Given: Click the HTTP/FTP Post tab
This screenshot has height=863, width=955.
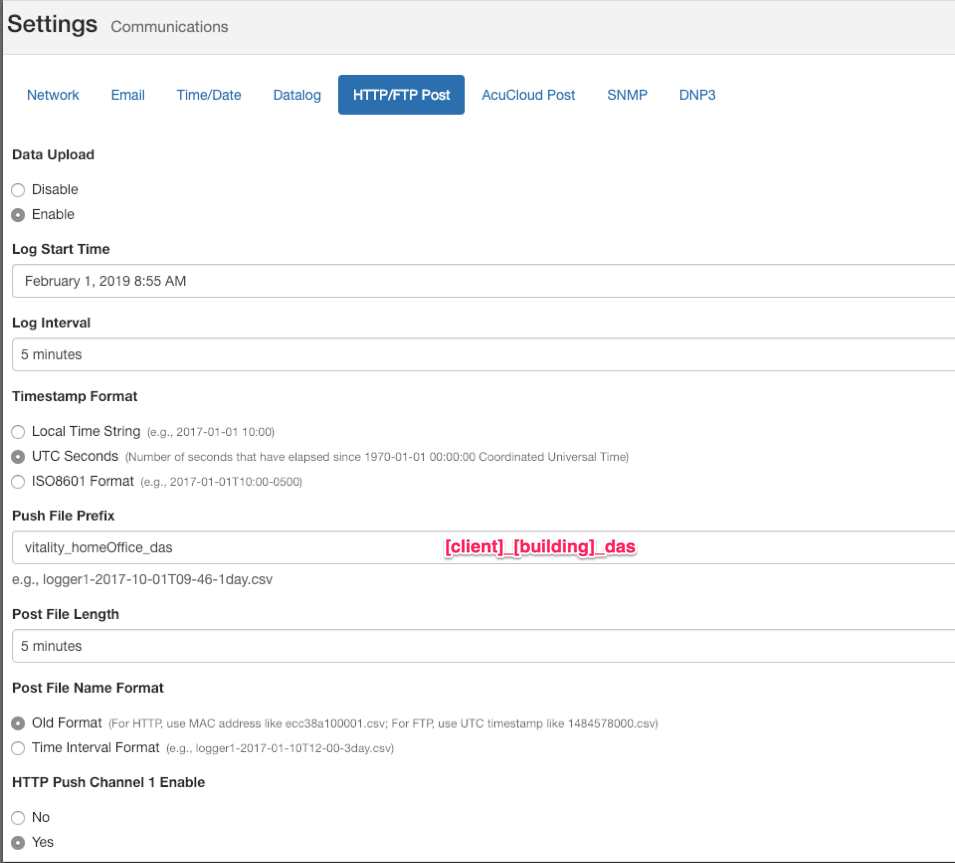Looking at the screenshot, I should click(401, 95).
